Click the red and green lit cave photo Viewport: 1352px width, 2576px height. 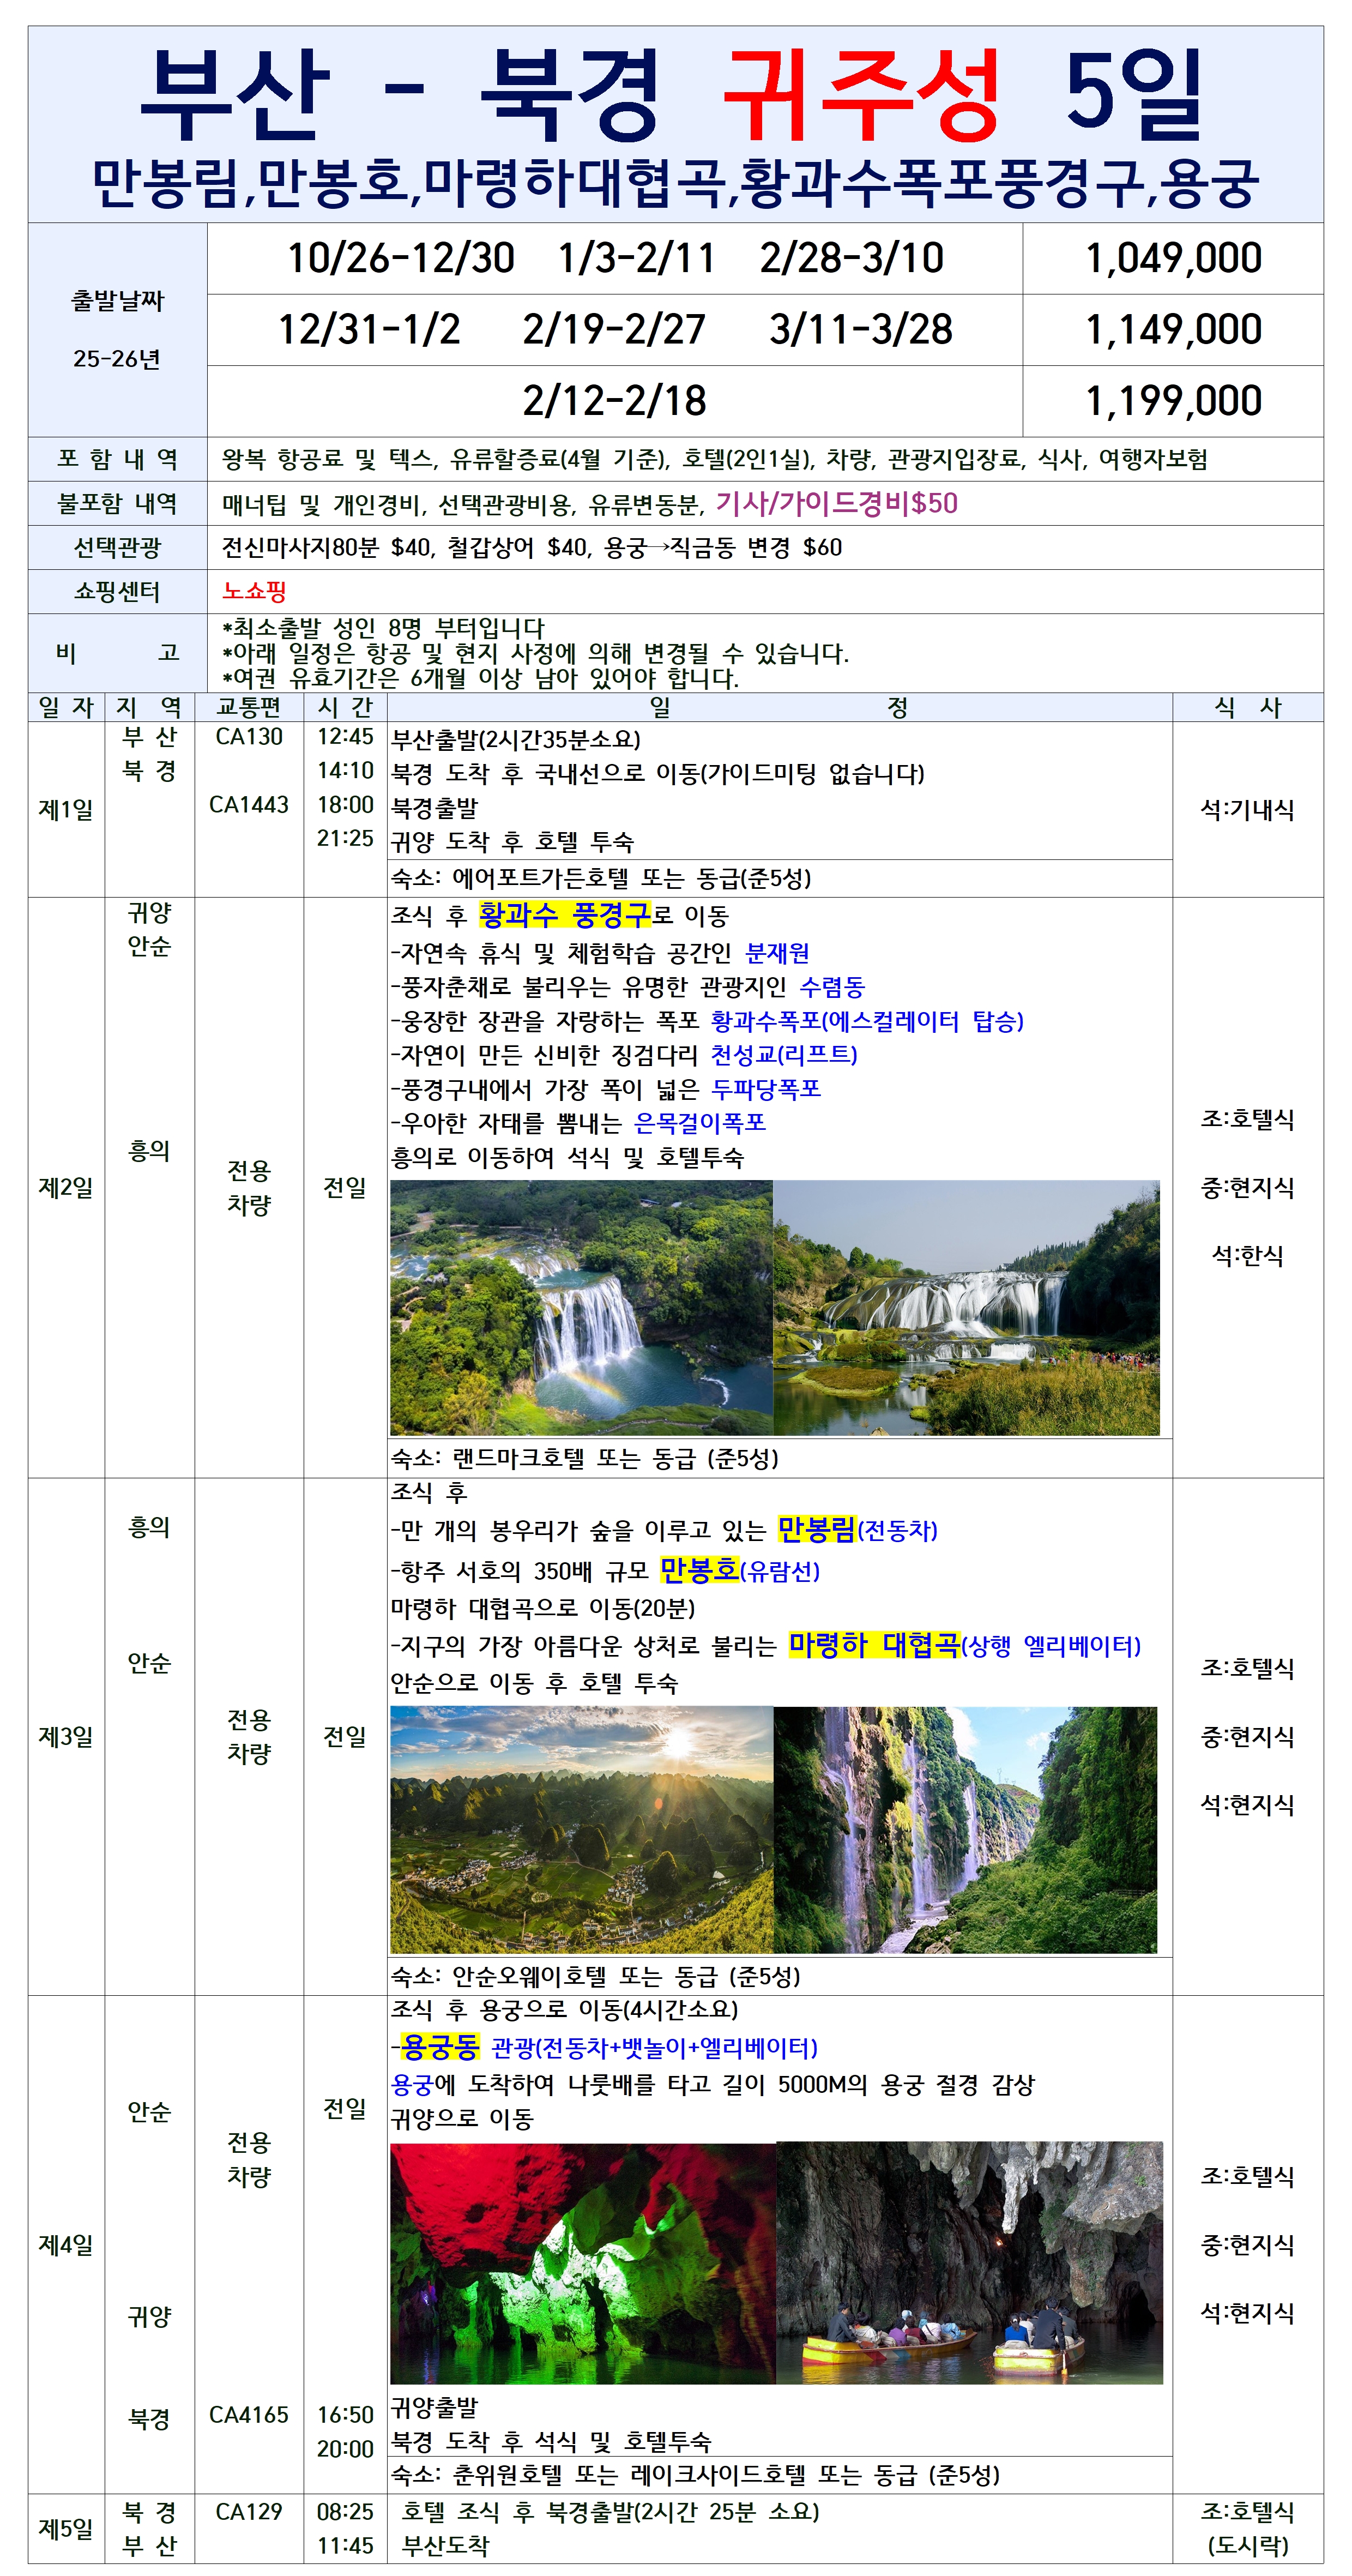pyautogui.click(x=582, y=2263)
